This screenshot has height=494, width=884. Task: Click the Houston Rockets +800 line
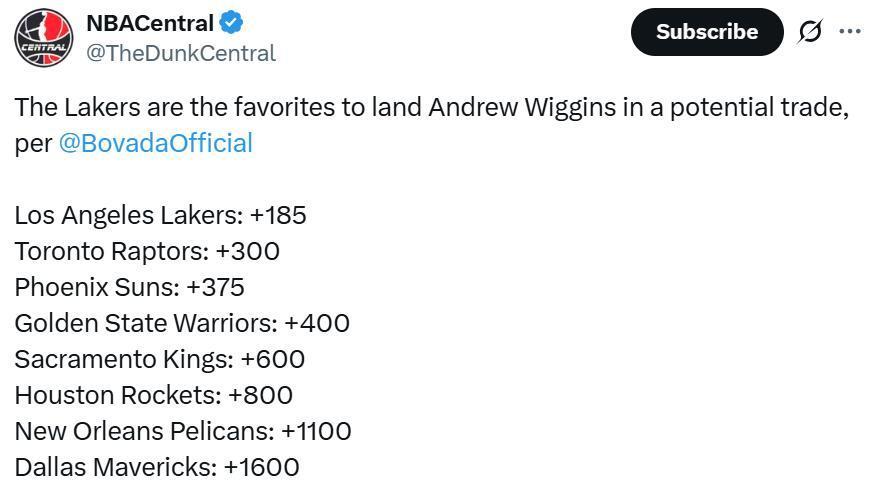coord(153,395)
